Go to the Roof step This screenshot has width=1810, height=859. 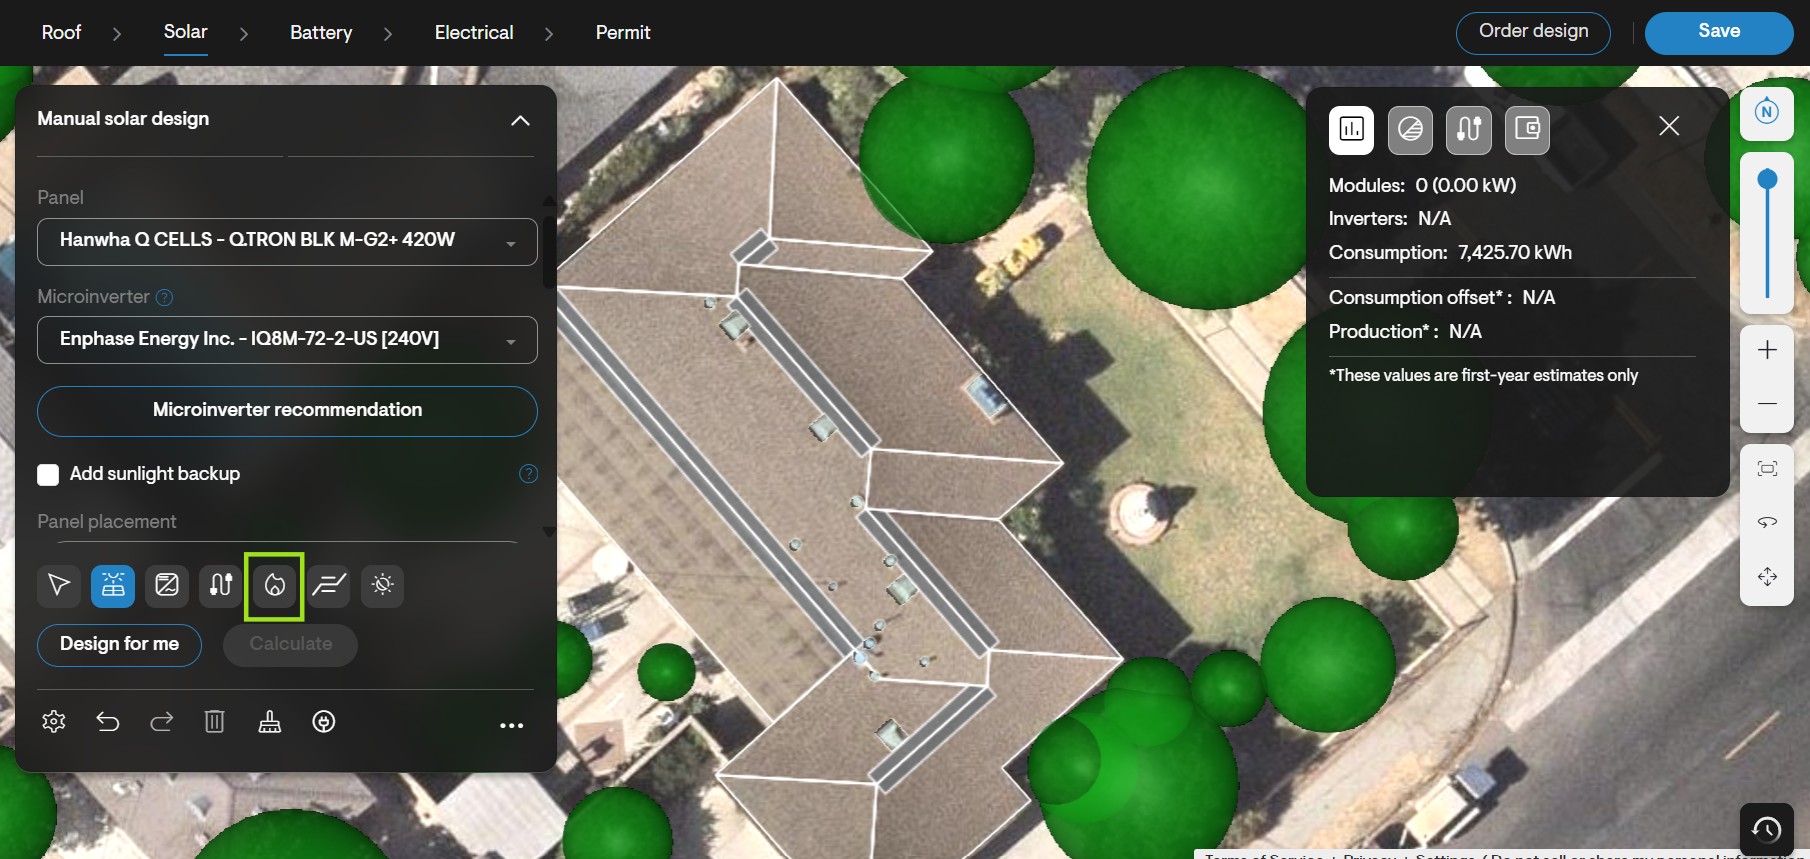coord(61,33)
